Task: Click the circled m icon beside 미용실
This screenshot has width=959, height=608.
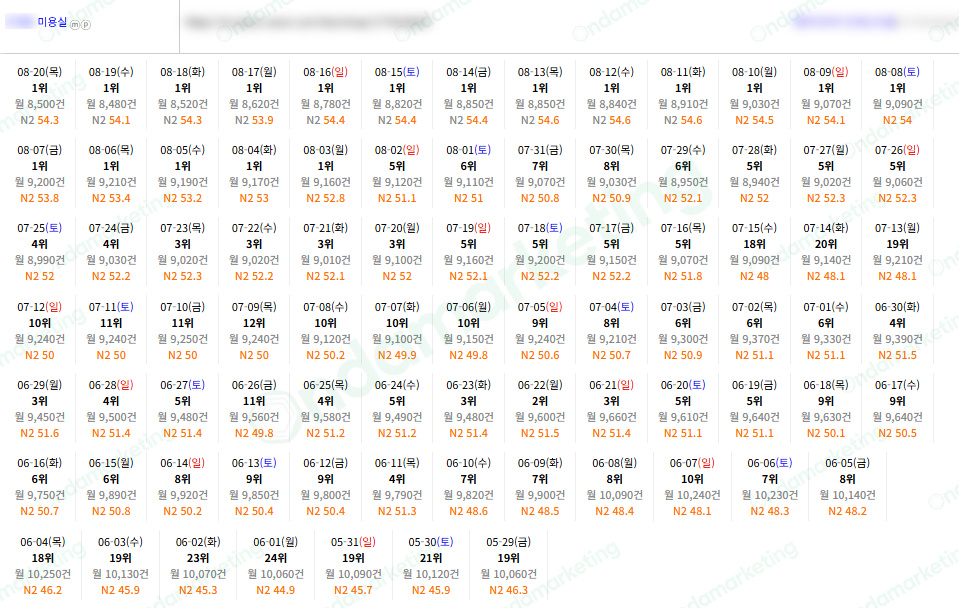Action: 75,25
